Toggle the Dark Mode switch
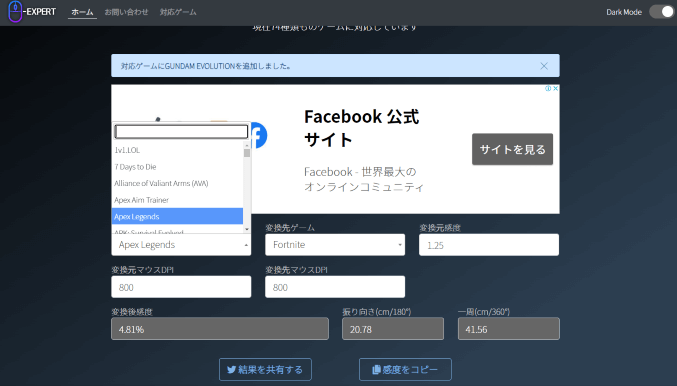 point(662,12)
